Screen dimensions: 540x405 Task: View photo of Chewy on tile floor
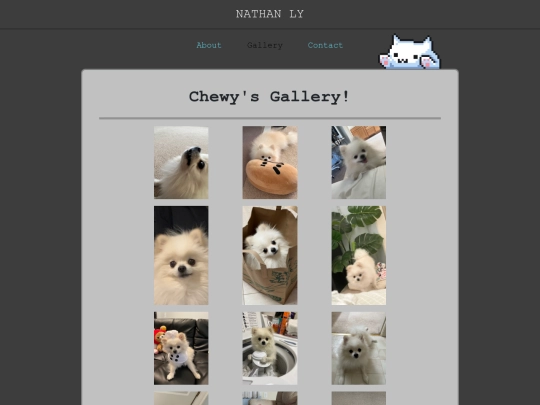(x=359, y=348)
